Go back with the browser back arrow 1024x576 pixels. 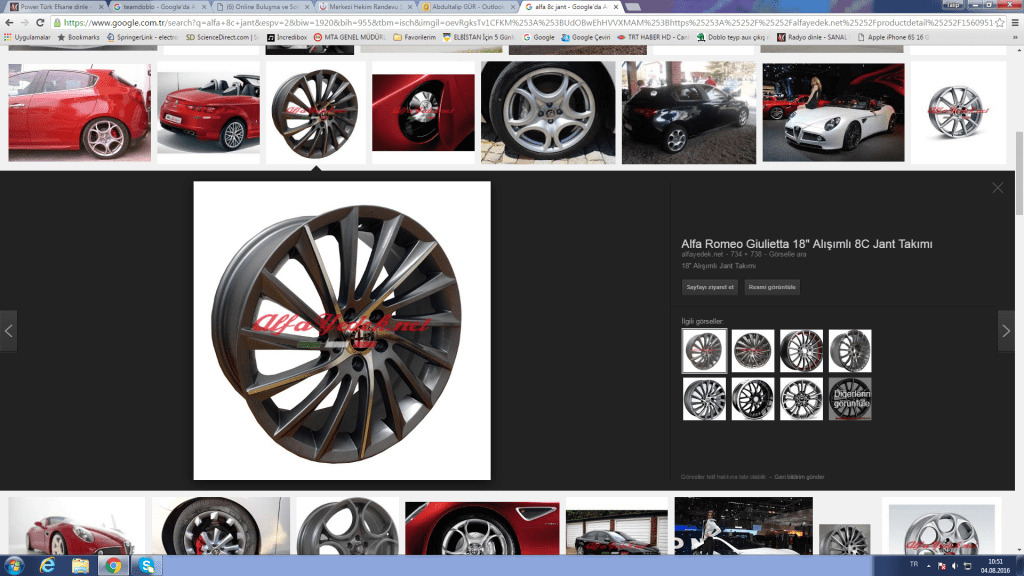pos(9,23)
